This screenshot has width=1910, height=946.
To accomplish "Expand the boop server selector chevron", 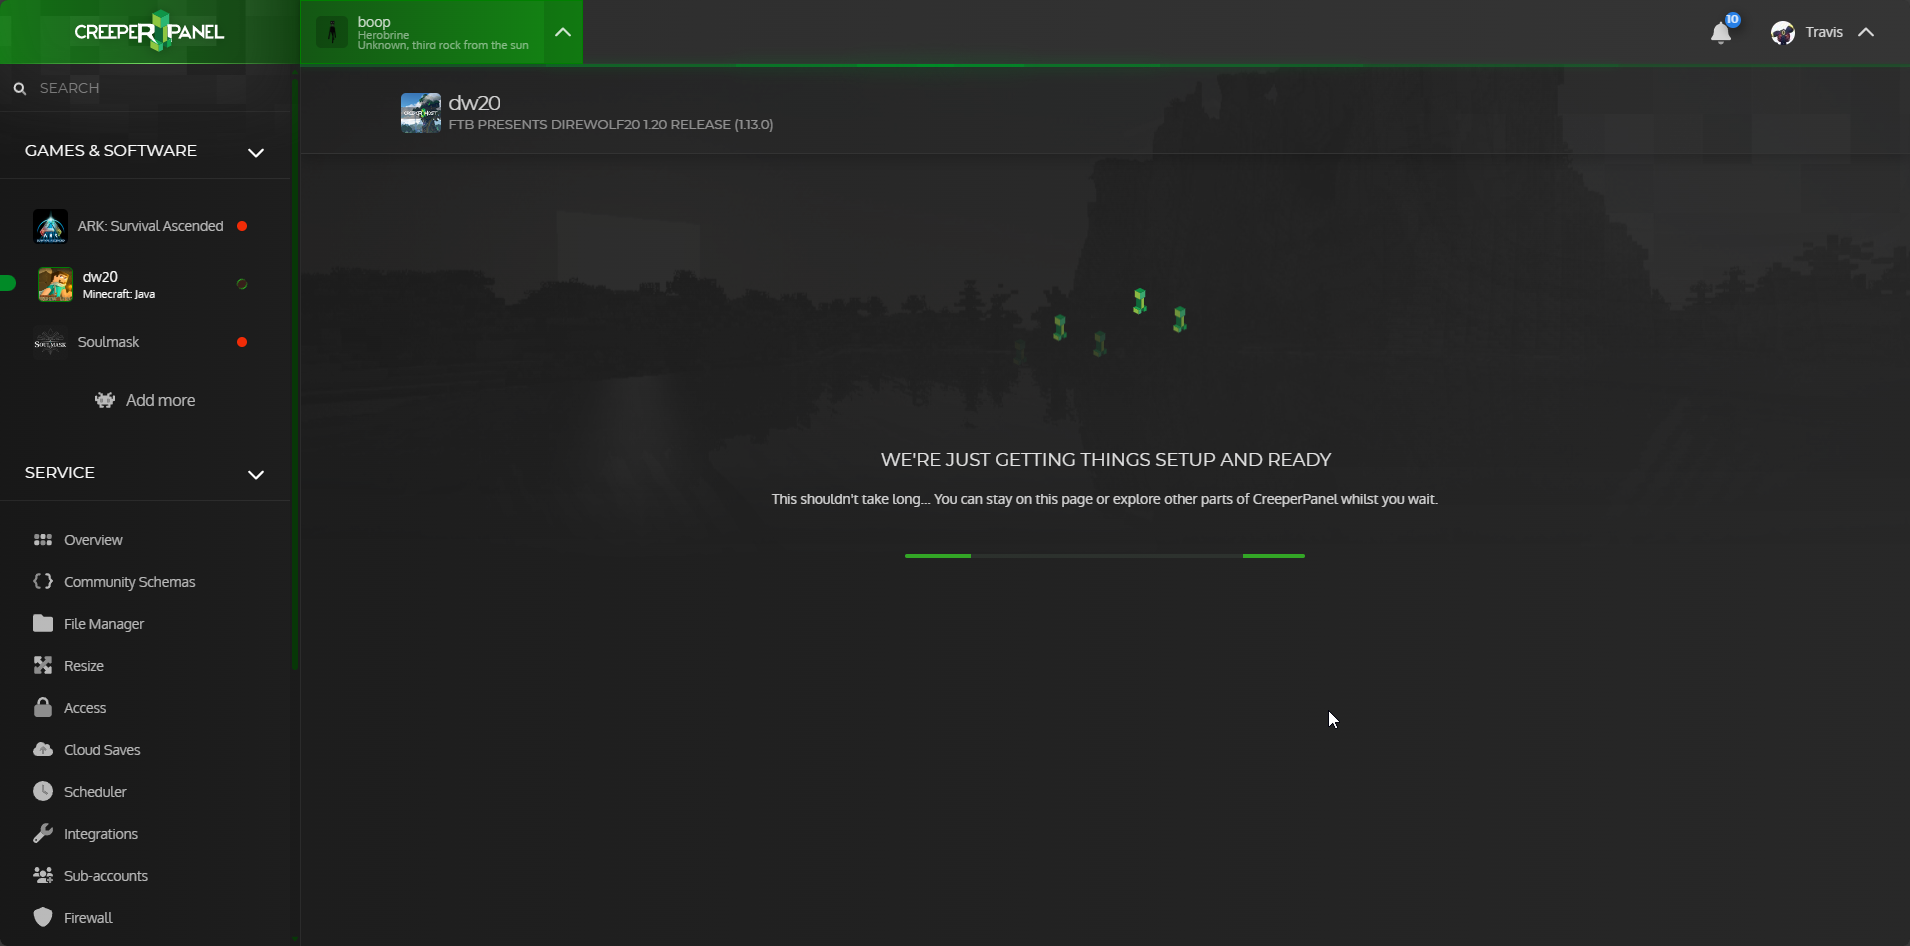I will [x=563, y=32].
